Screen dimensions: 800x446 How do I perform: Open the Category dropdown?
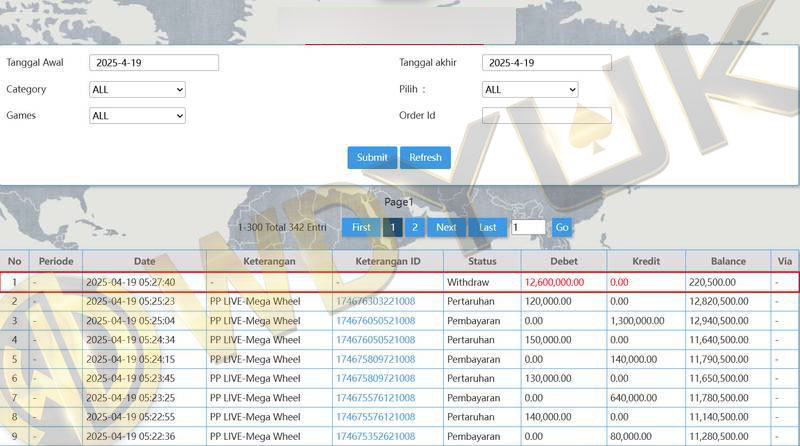(137, 89)
